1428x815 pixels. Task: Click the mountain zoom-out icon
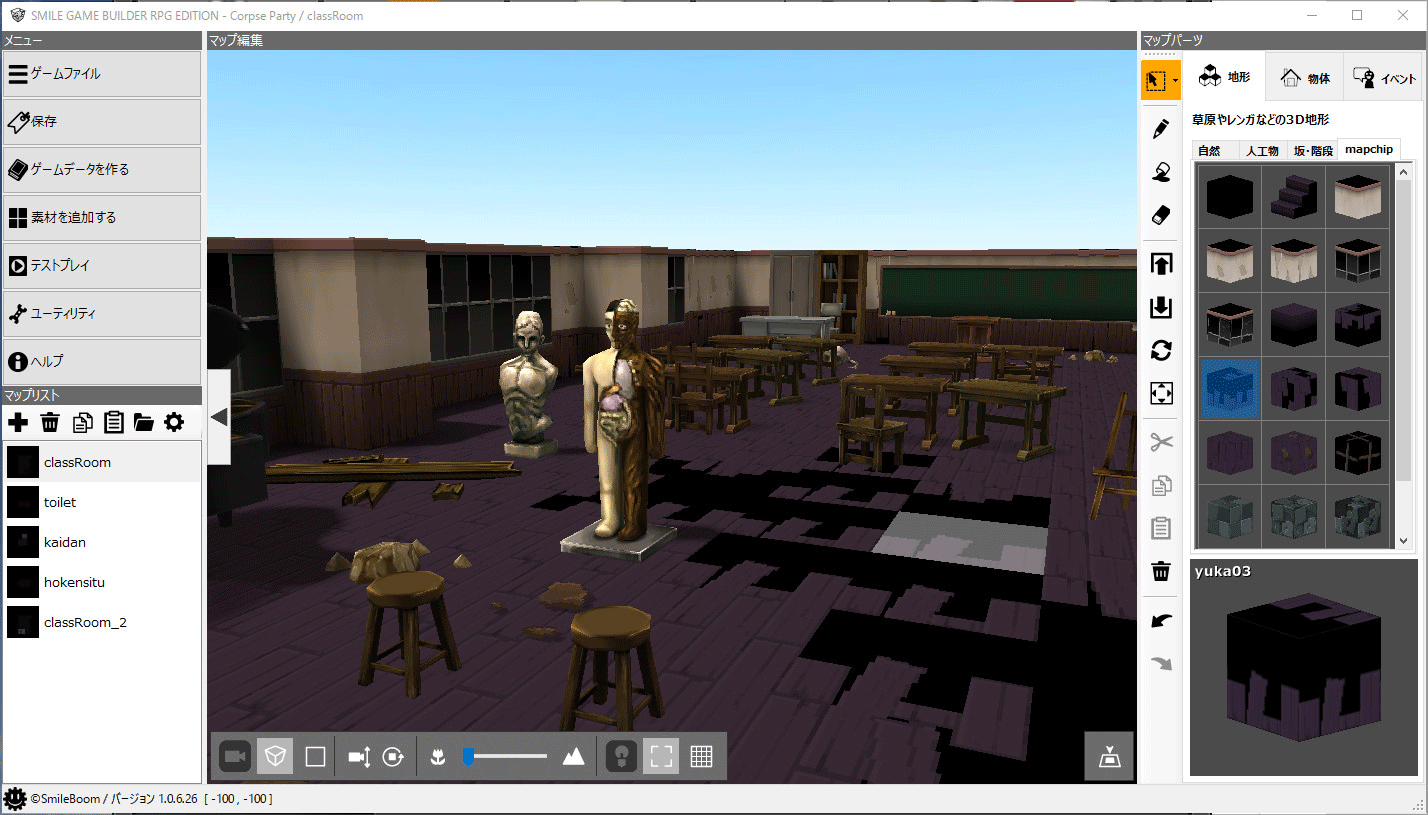tap(573, 757)
